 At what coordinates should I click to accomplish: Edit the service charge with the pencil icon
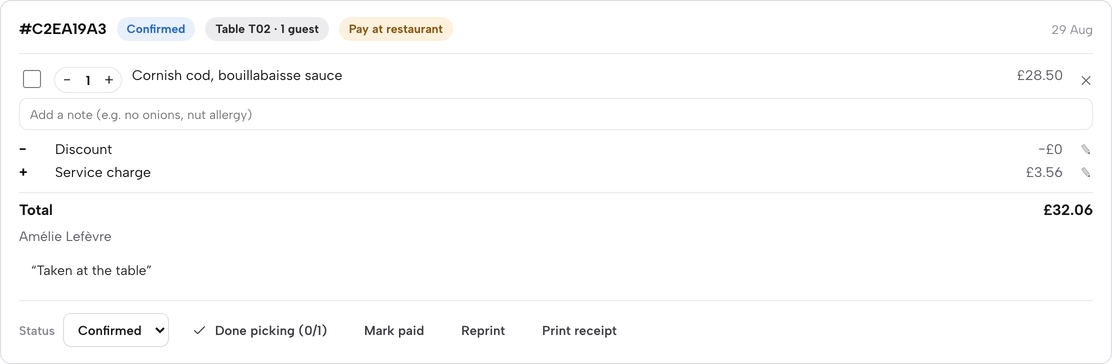pyautogui.click(x=1085, y=172)
